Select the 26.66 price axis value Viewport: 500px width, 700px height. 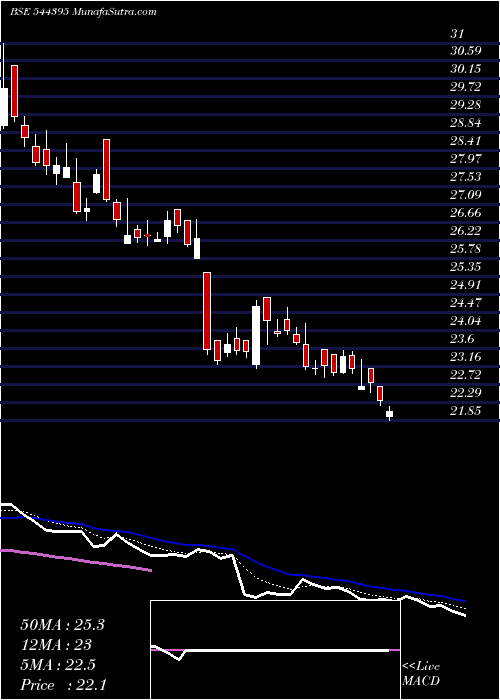466,213
